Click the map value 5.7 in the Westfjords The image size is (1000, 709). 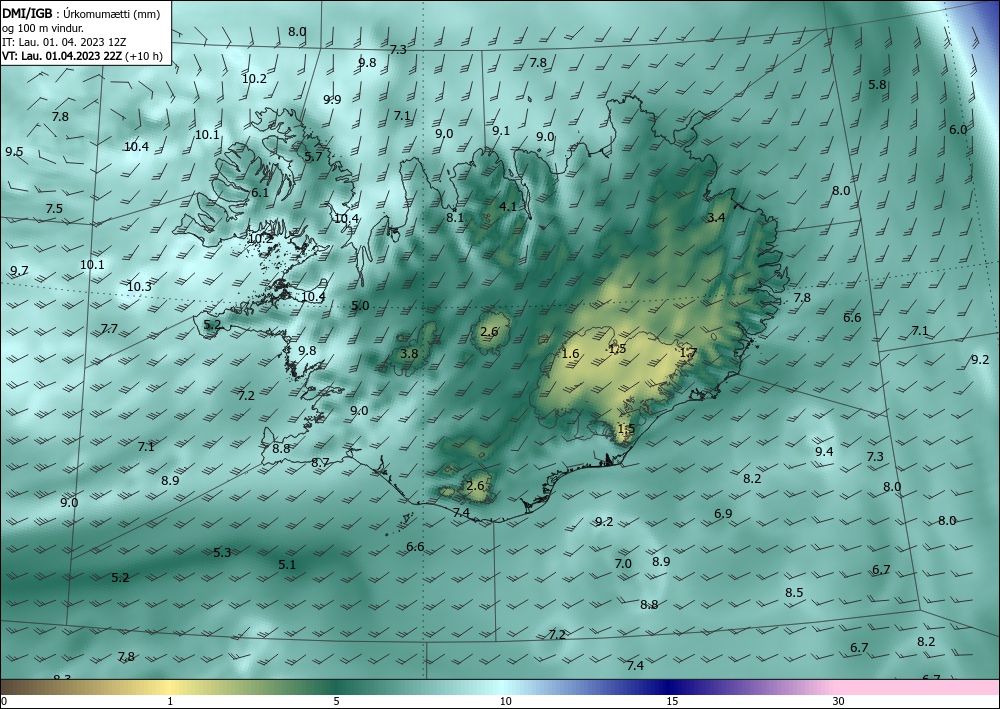click(x=313, y=156)
